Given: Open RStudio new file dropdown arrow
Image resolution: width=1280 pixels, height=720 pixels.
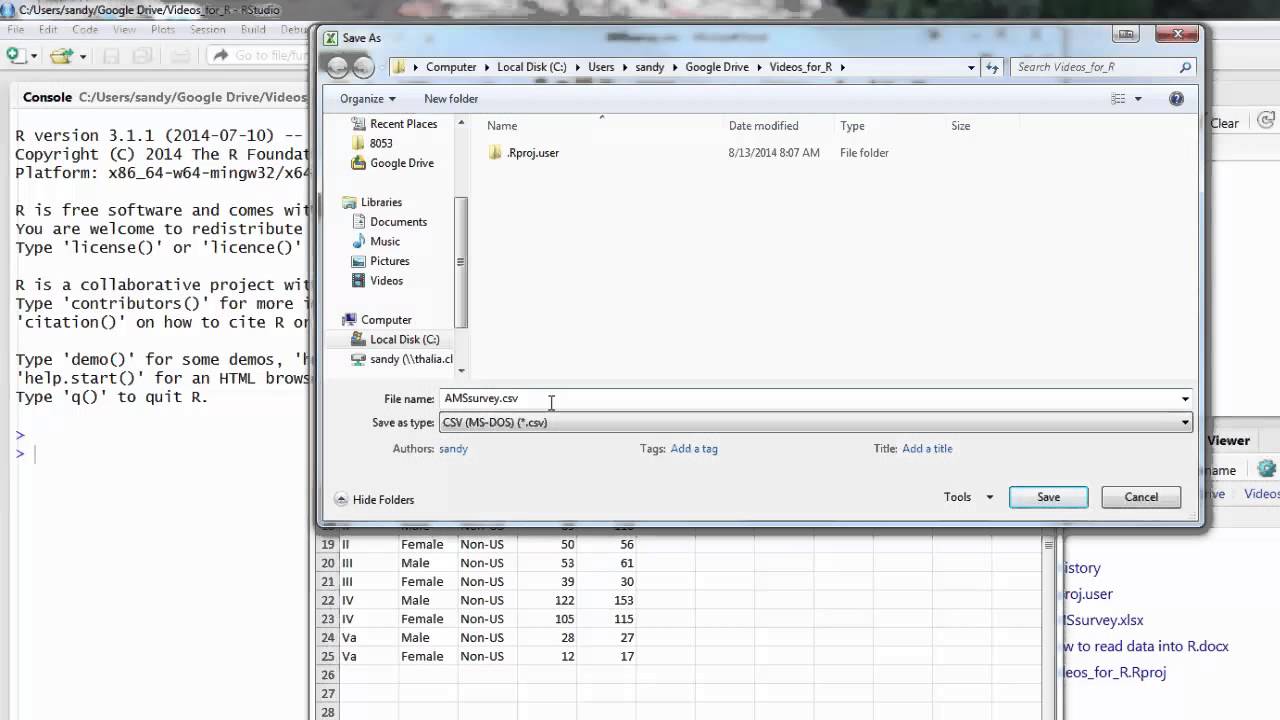Looking at the screenshot, I should pyautogui.click(x=33, y=57).
